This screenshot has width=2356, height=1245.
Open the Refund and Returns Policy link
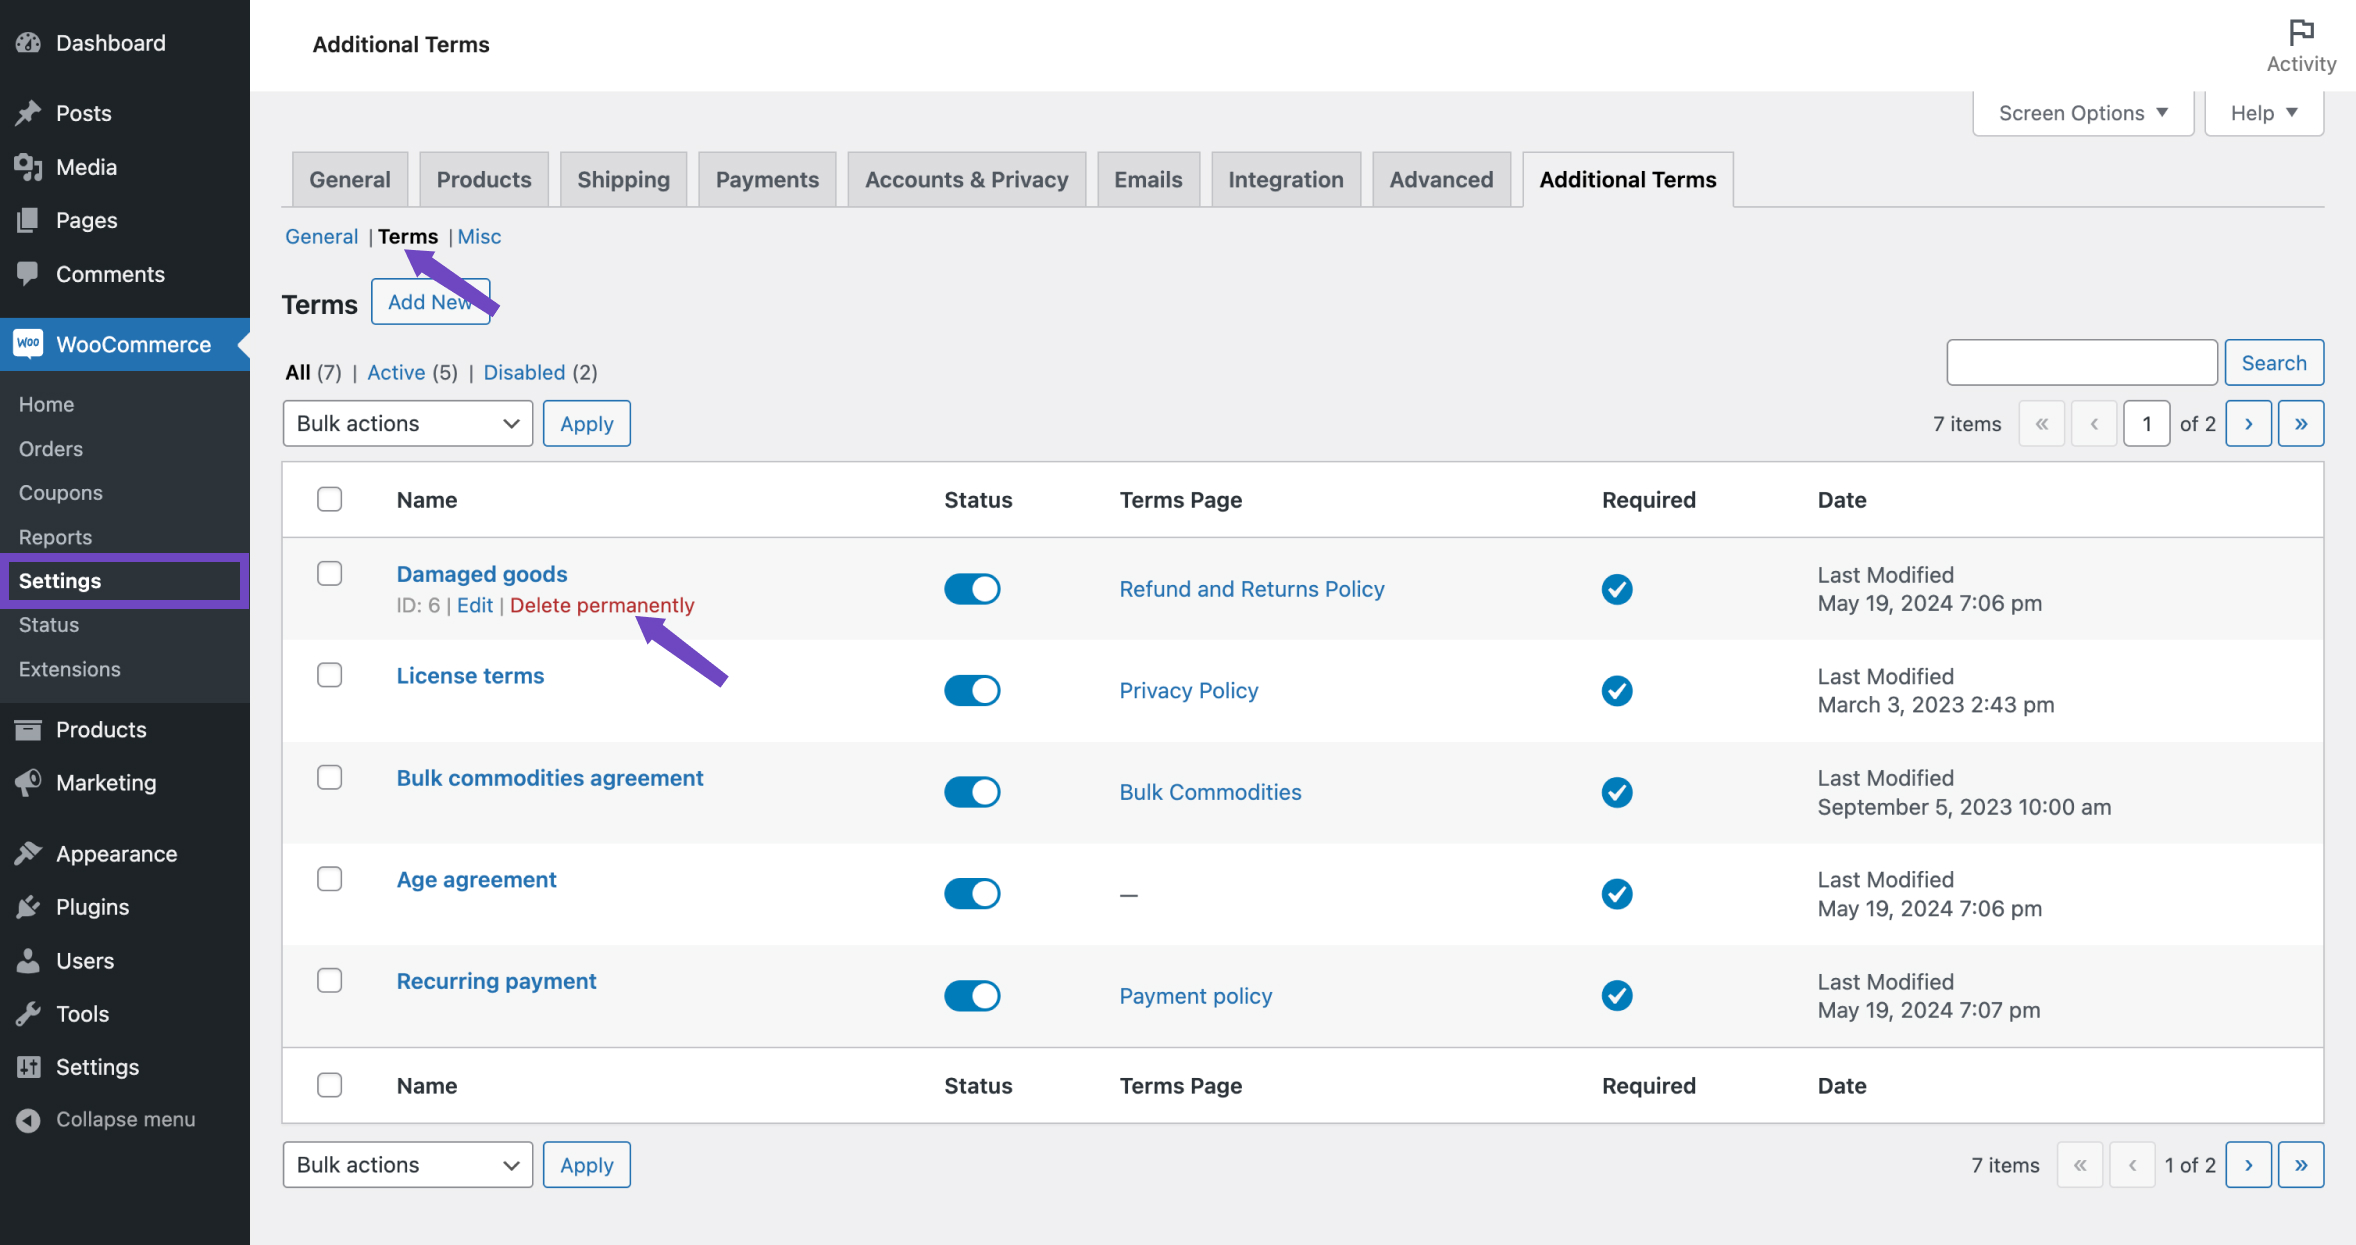[1251, 589]
